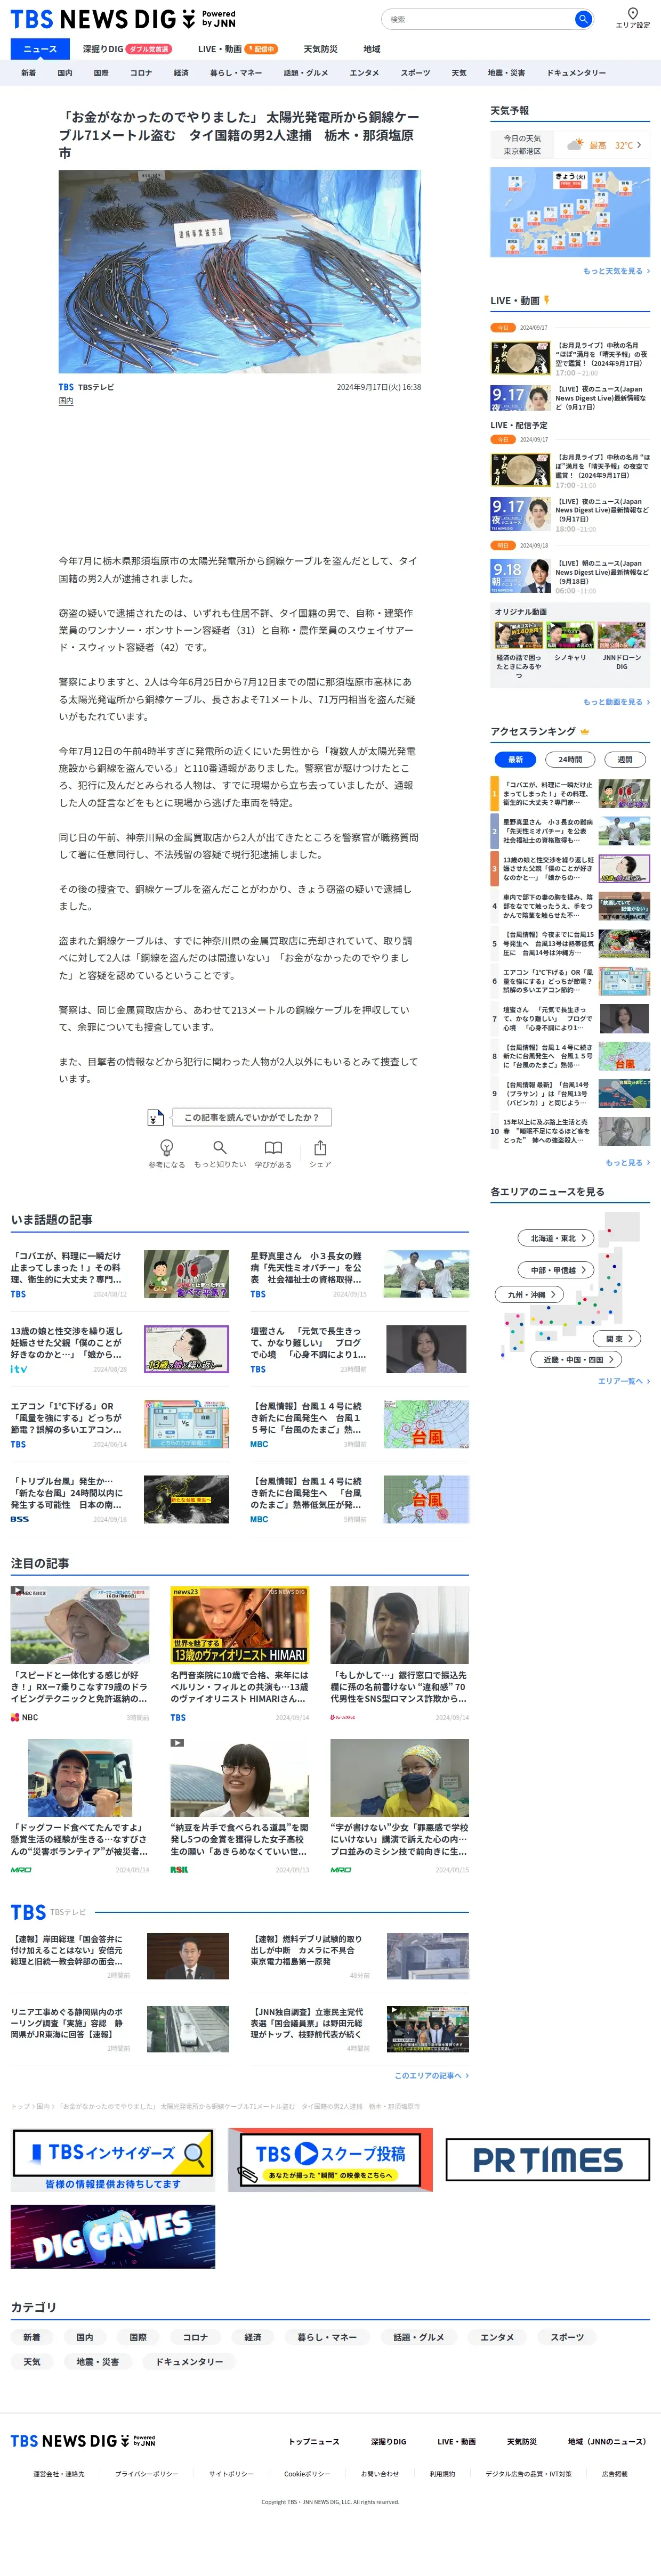This screenshot has height=2576, width=661.
Task: Open the スポーツ sub-navigation item
Action: click(415, 73)
